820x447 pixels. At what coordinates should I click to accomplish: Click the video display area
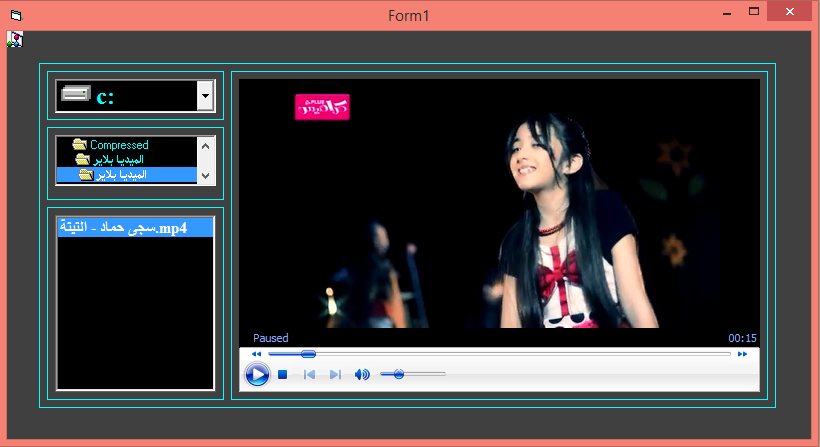click(499, 204)
